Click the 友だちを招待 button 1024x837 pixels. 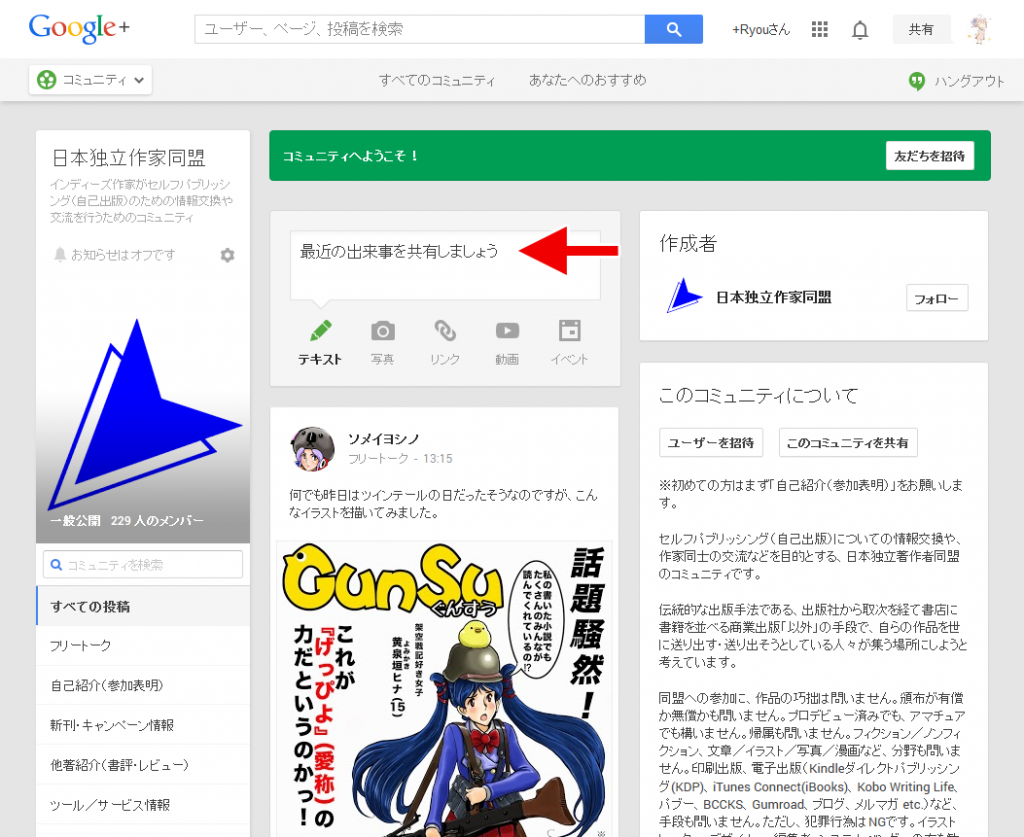(x=929, y=155)
